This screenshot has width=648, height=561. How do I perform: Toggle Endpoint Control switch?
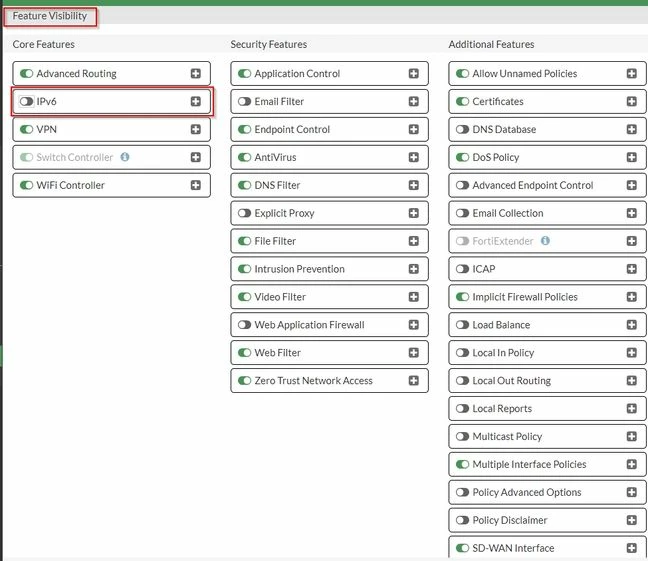pyautogui.click(x=244, y=129)
